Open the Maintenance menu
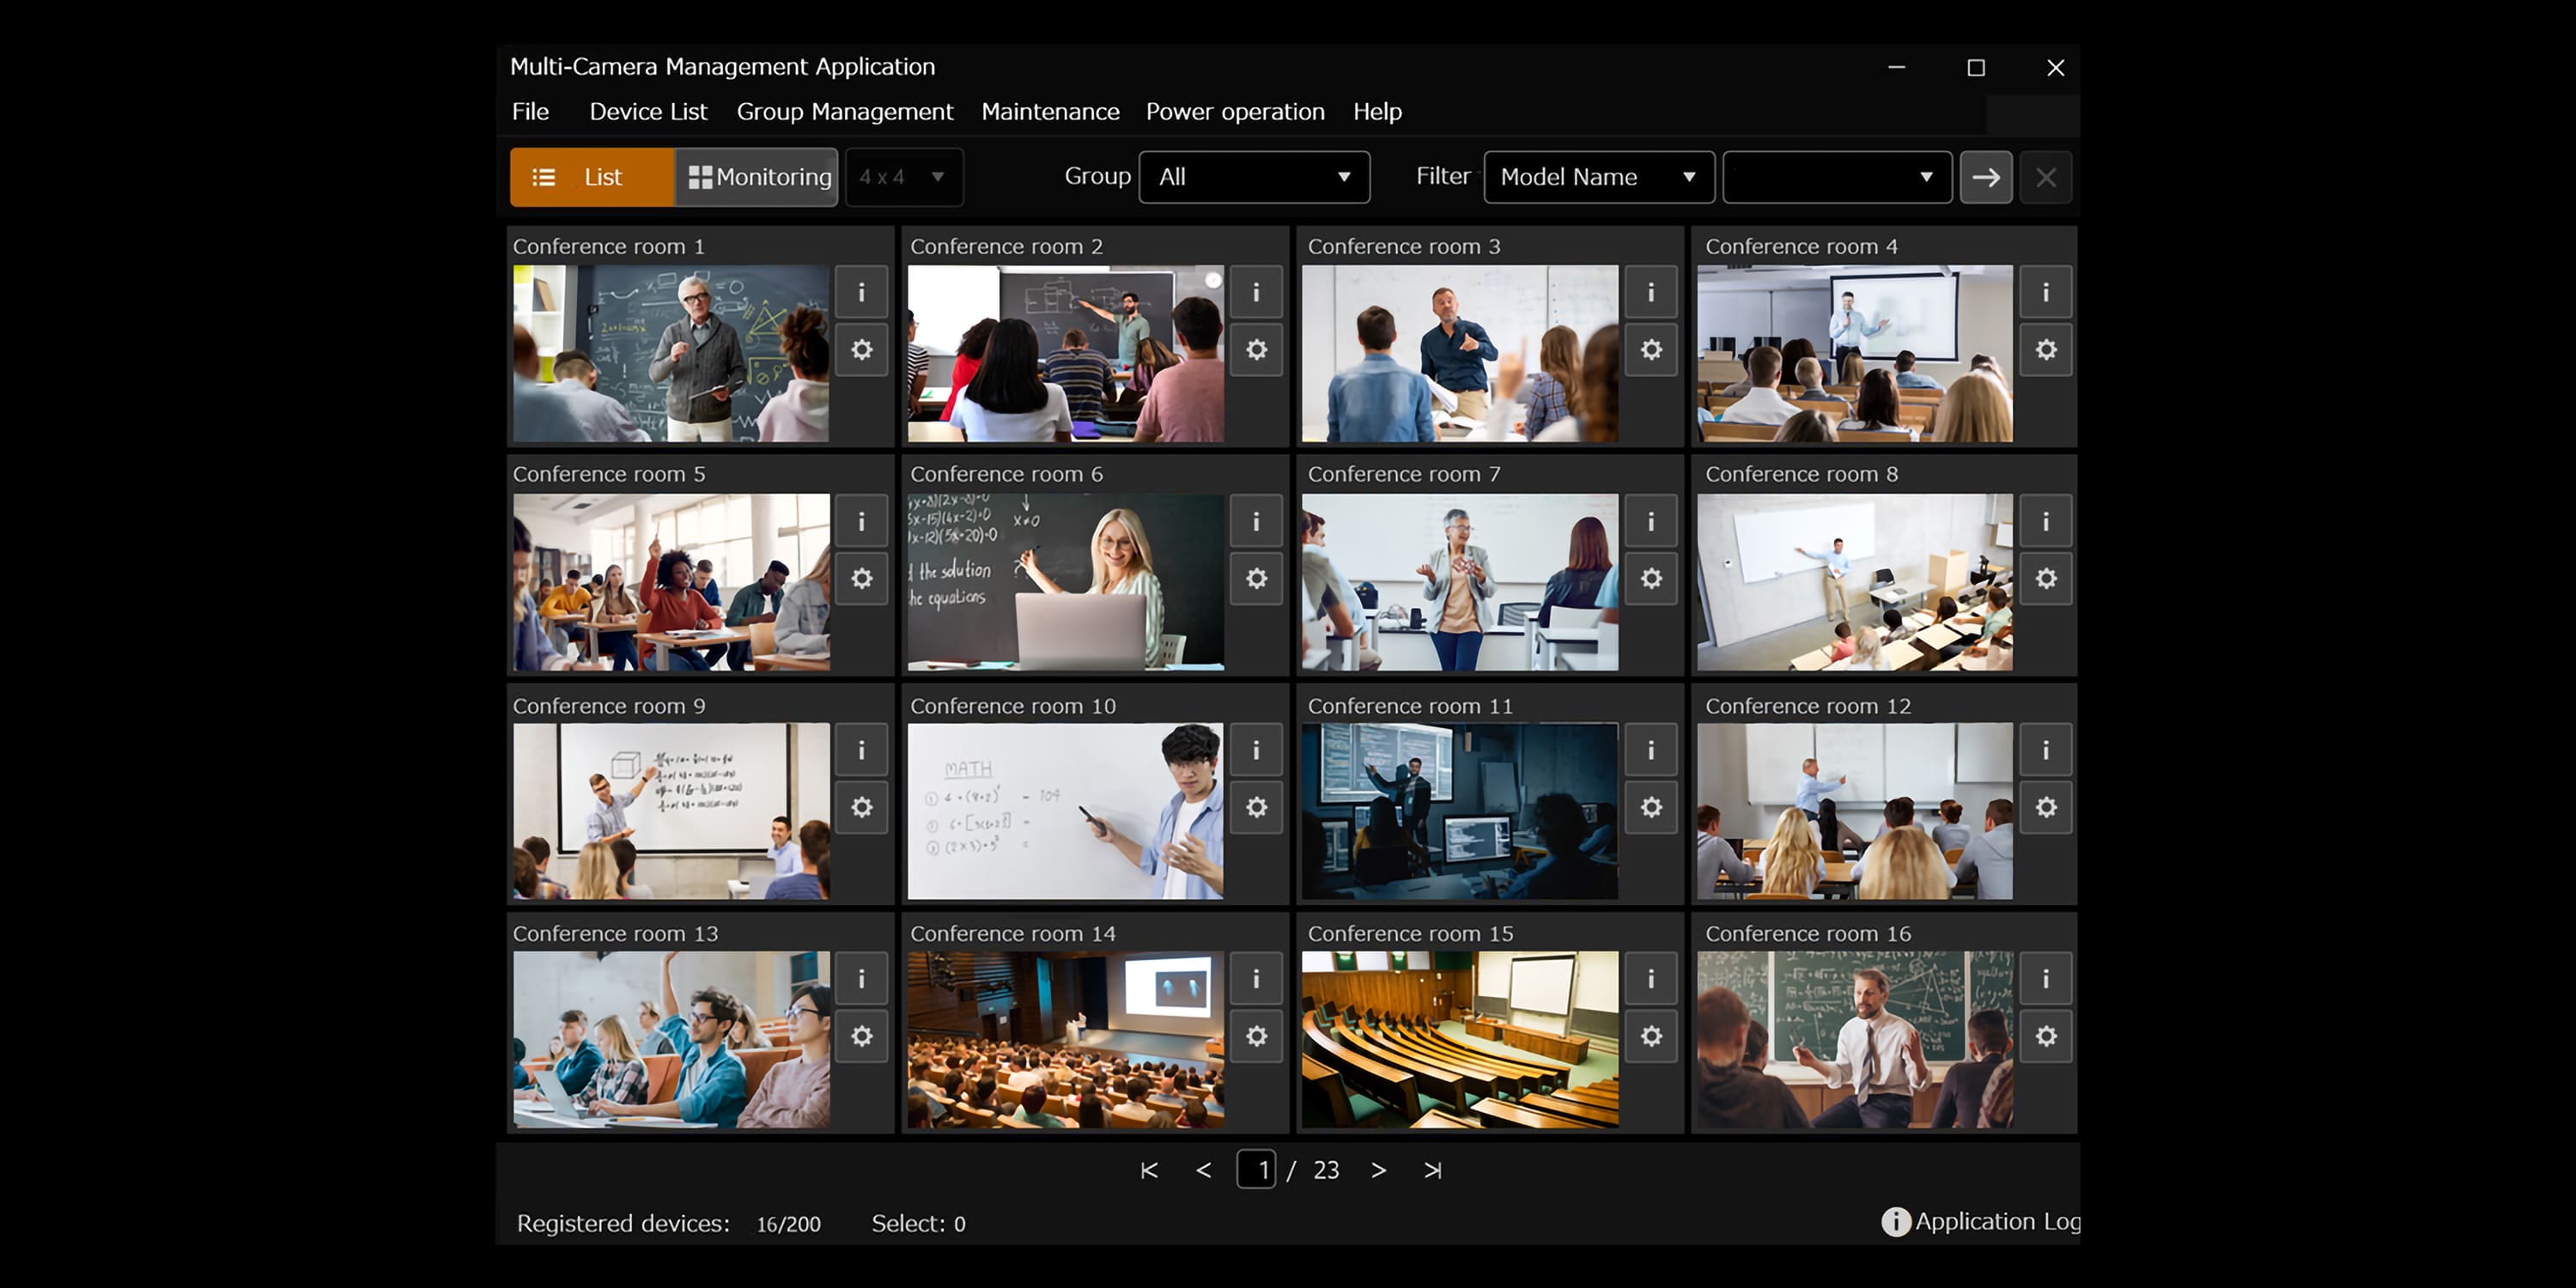The height and width of the screenshot is (1288, 2576). (x=1050, y=111)
